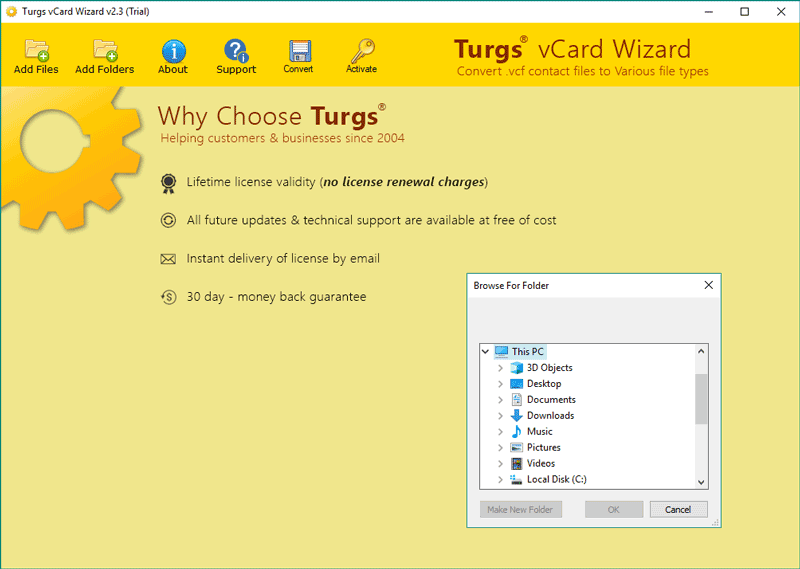Click the OK button in Browse dialog
This screenshot has width=800, height=569.
[x=614, y=509]
